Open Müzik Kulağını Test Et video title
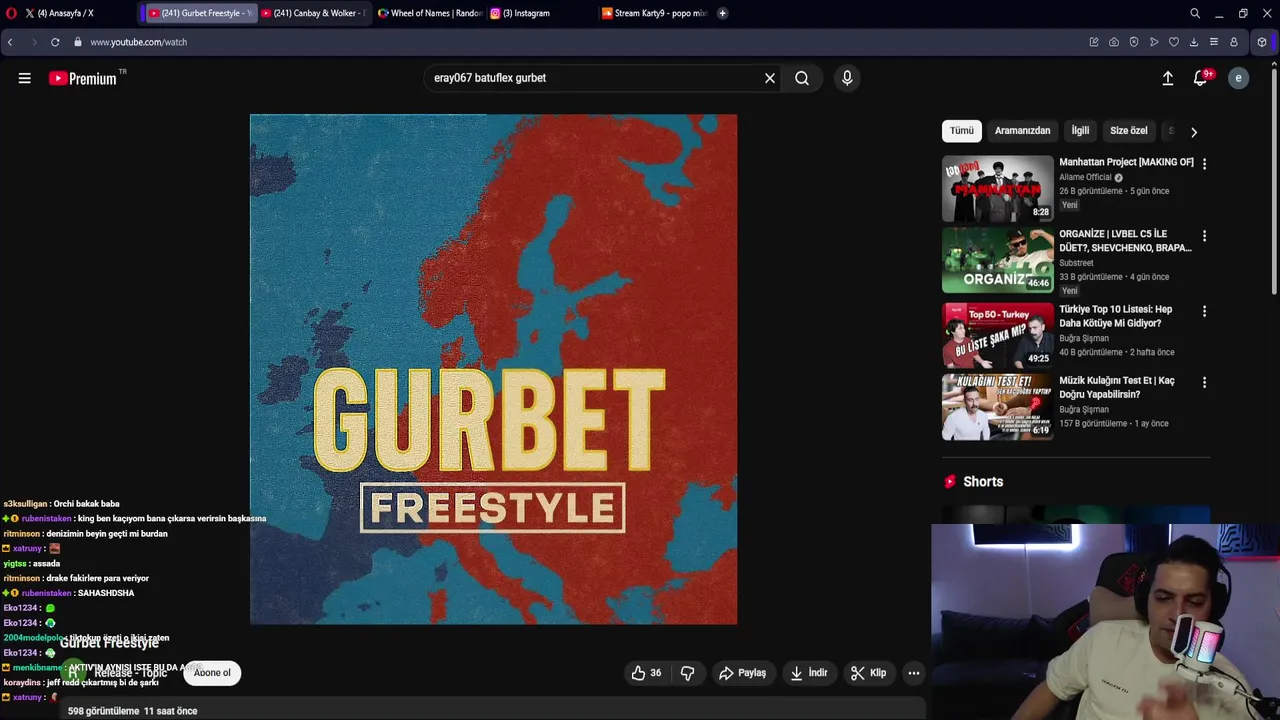 pos(1117,387)
